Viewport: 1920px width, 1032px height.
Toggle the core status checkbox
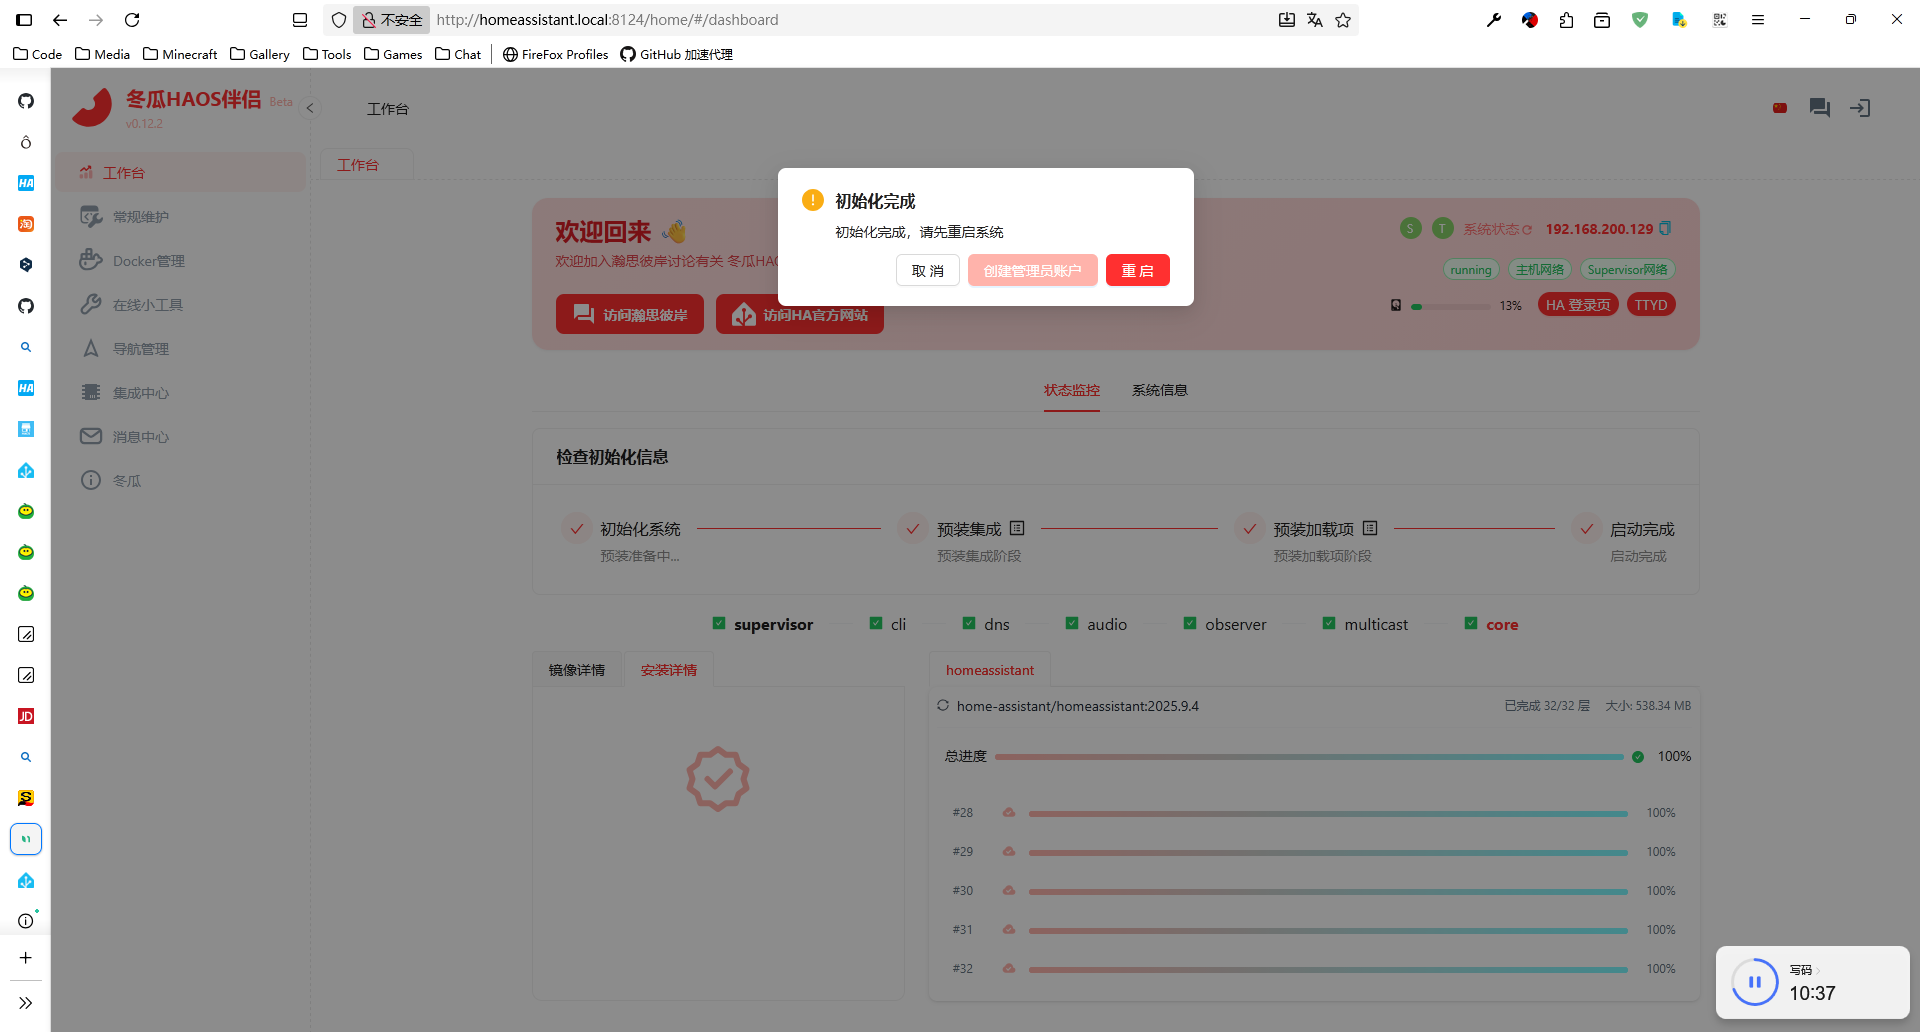1471,623
